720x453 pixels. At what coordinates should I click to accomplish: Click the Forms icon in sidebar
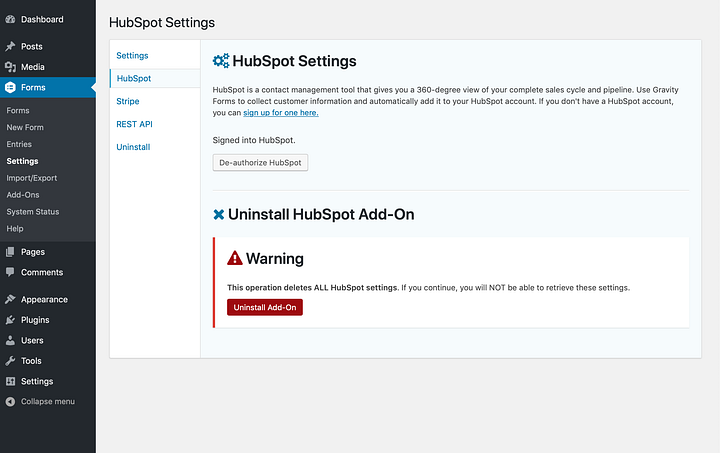tap(10, 87)
